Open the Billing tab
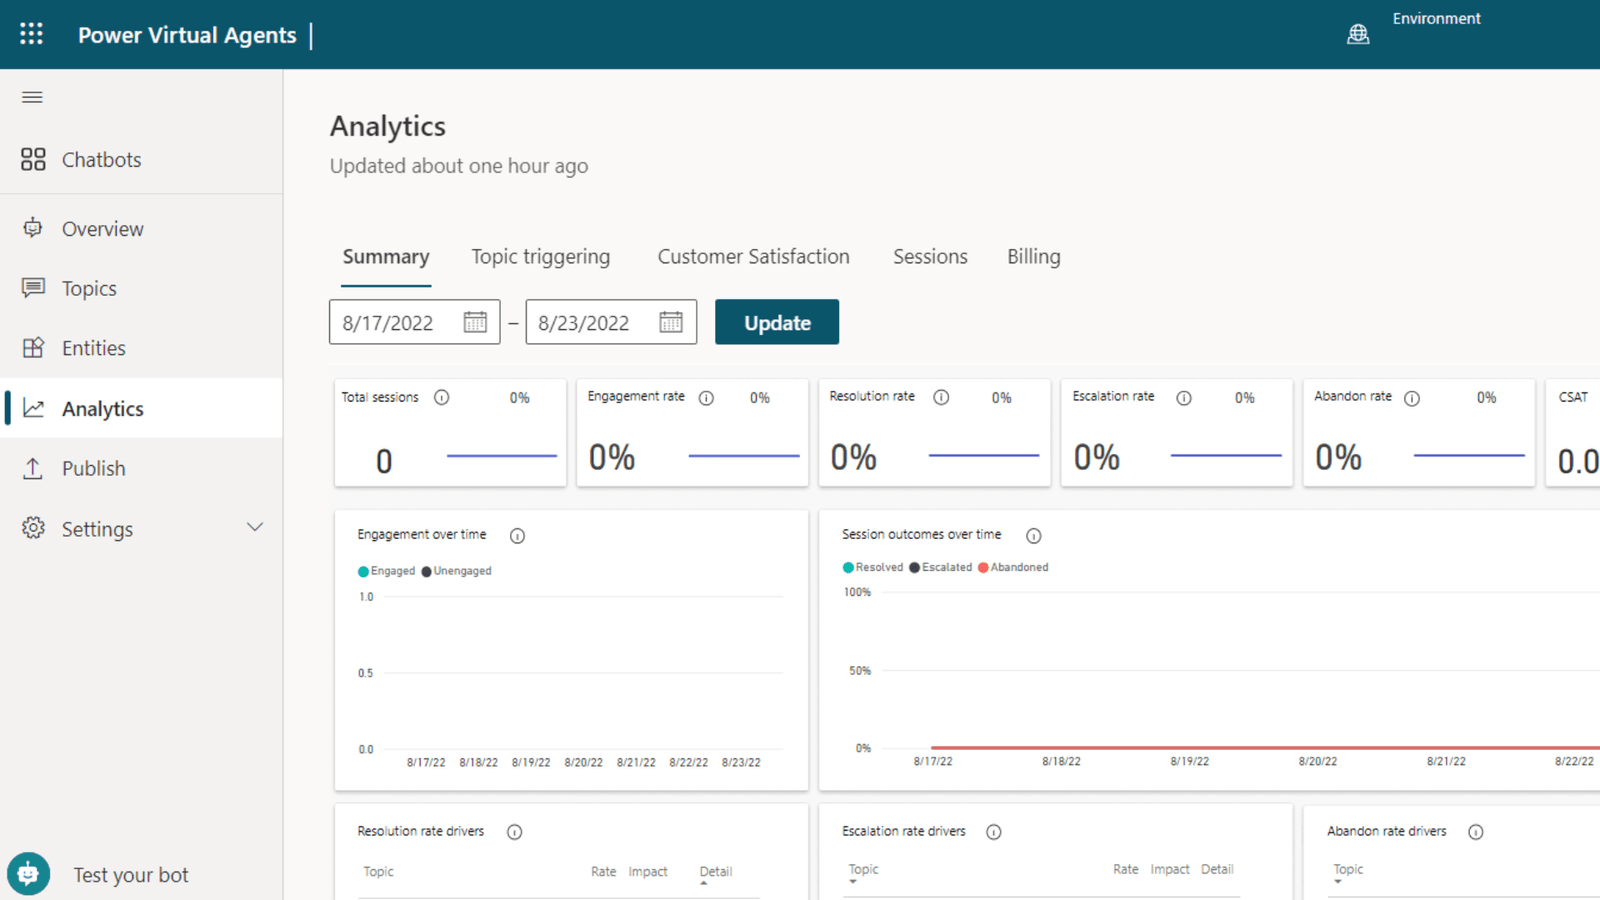Image resolution: width=1600 pixels, height=900 pixels. click(x=1034, y=257)
